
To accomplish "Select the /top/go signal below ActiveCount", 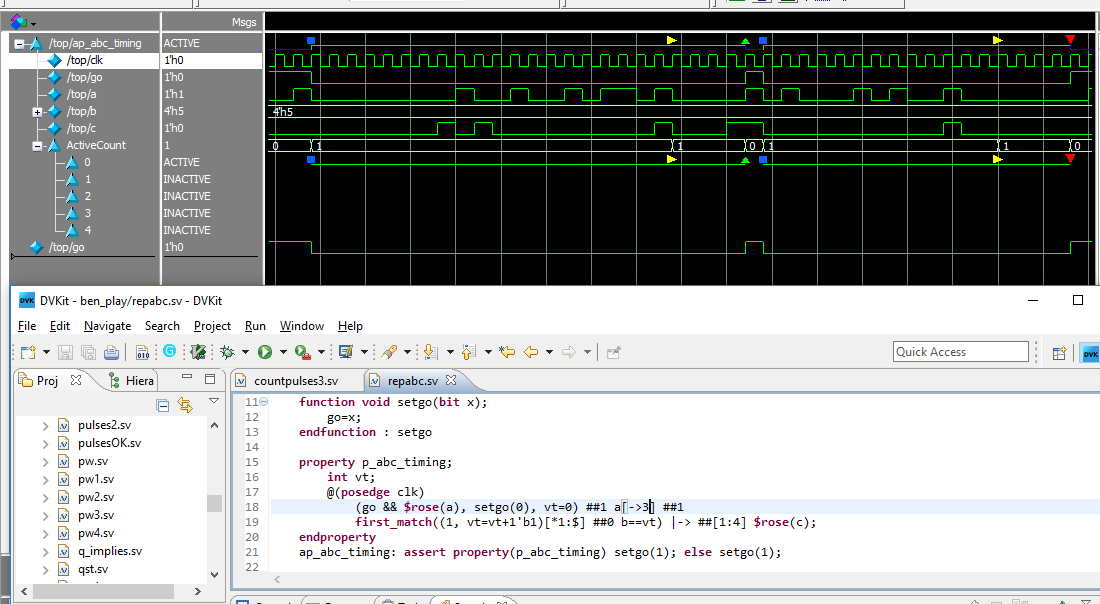I will (67, 247).
